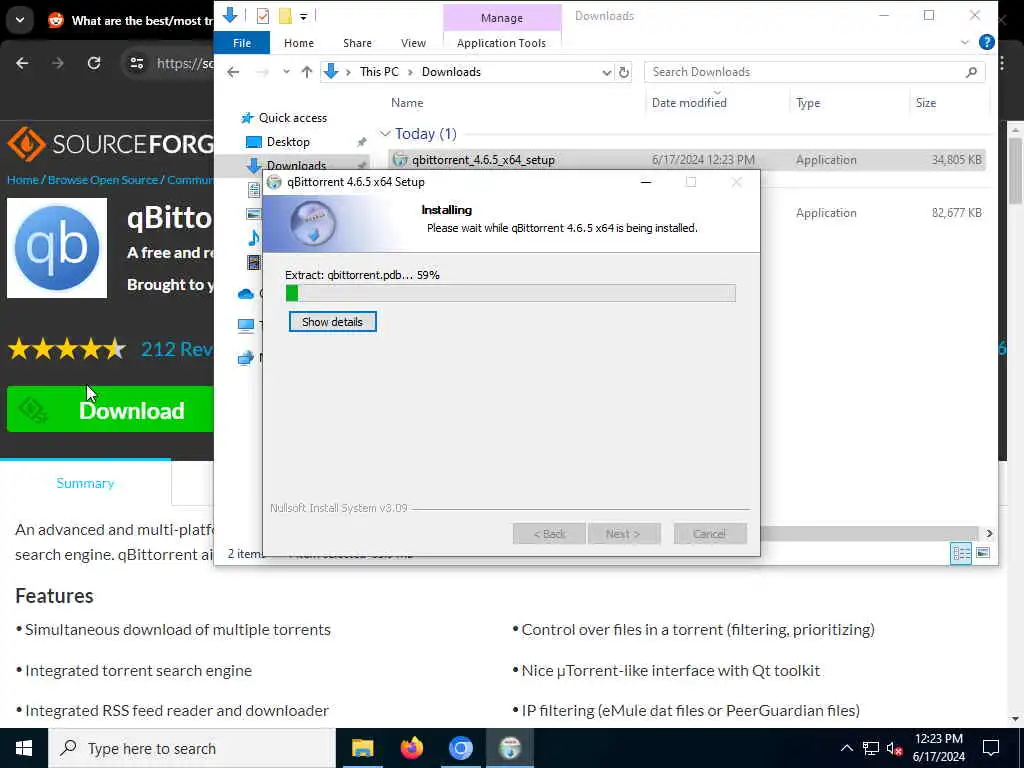The image size is (1024, 768).
Task: Open Home ribbon tab in Explorer
Action: (x=299, y=43)
